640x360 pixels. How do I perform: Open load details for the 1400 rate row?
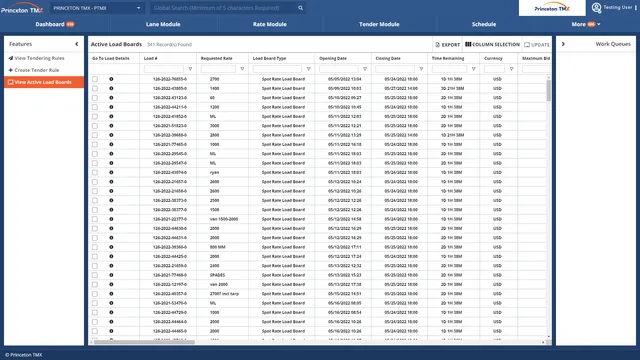(x=111, y=89)
